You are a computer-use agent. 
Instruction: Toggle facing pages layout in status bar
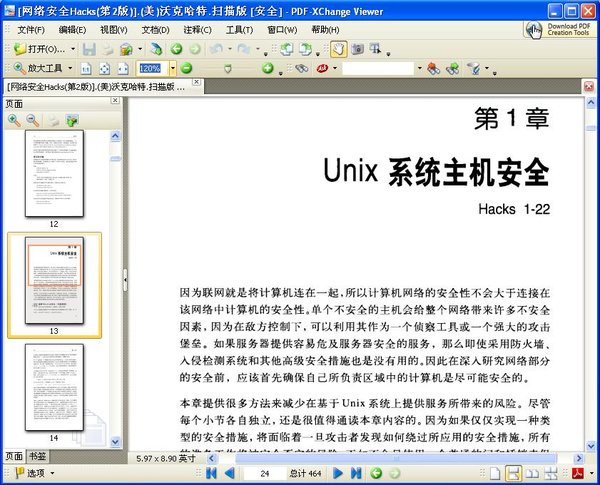click(532, 473)
